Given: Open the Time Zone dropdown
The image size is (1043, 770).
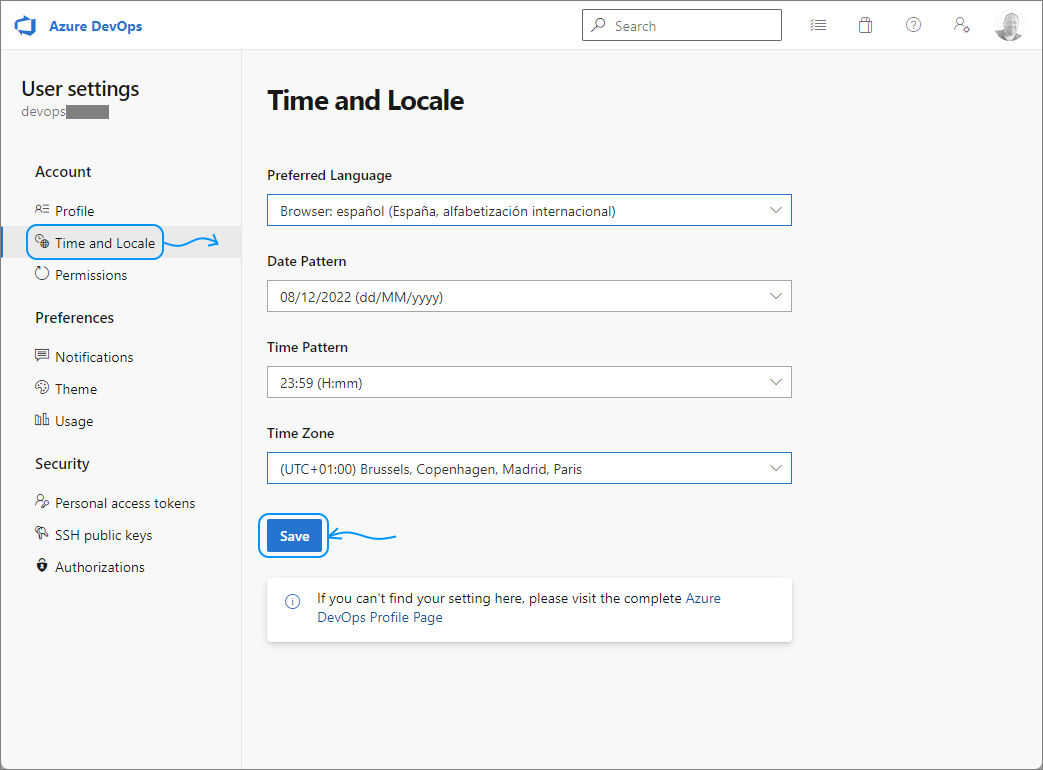Looking at the screenshot, I should 529,468.
